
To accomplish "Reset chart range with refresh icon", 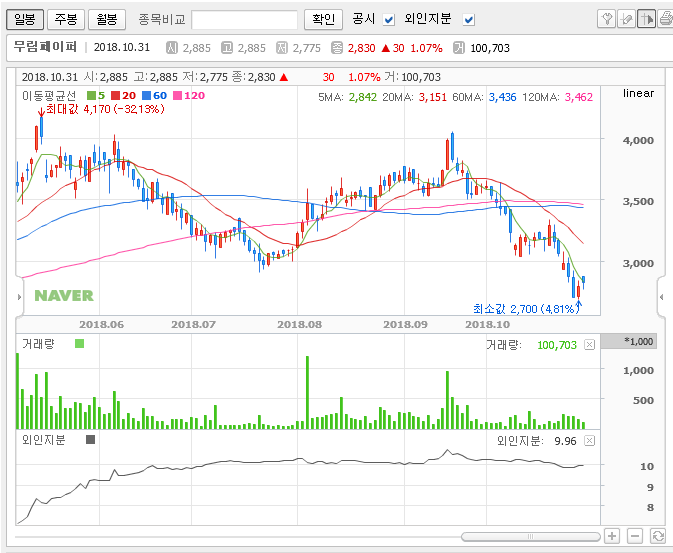I will pos(658,536).
